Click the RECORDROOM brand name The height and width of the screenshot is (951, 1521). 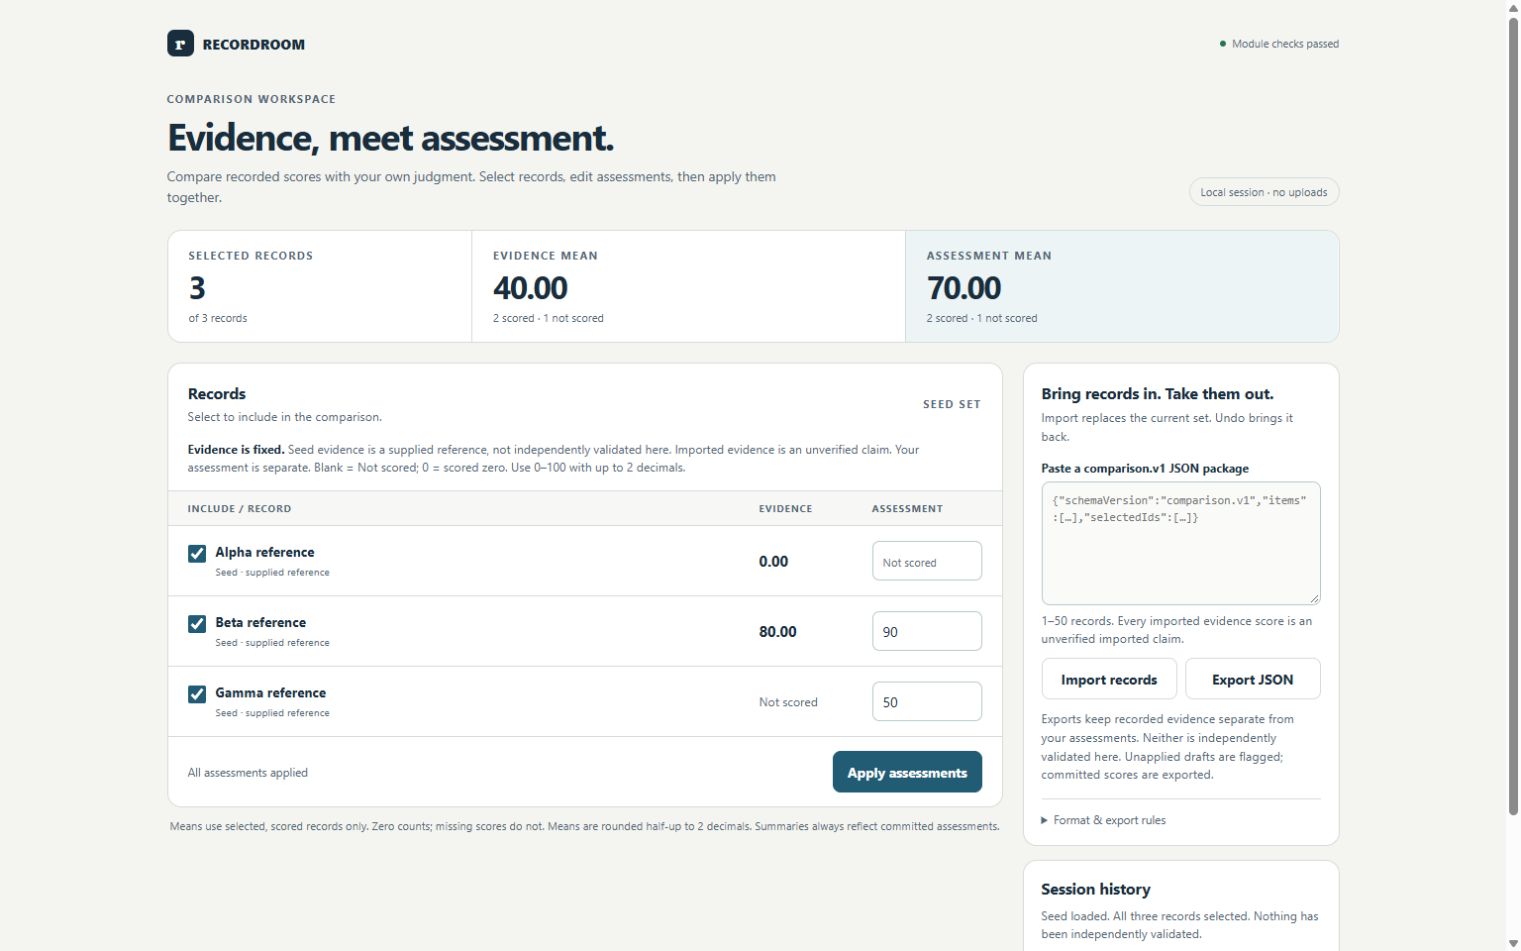254,44
